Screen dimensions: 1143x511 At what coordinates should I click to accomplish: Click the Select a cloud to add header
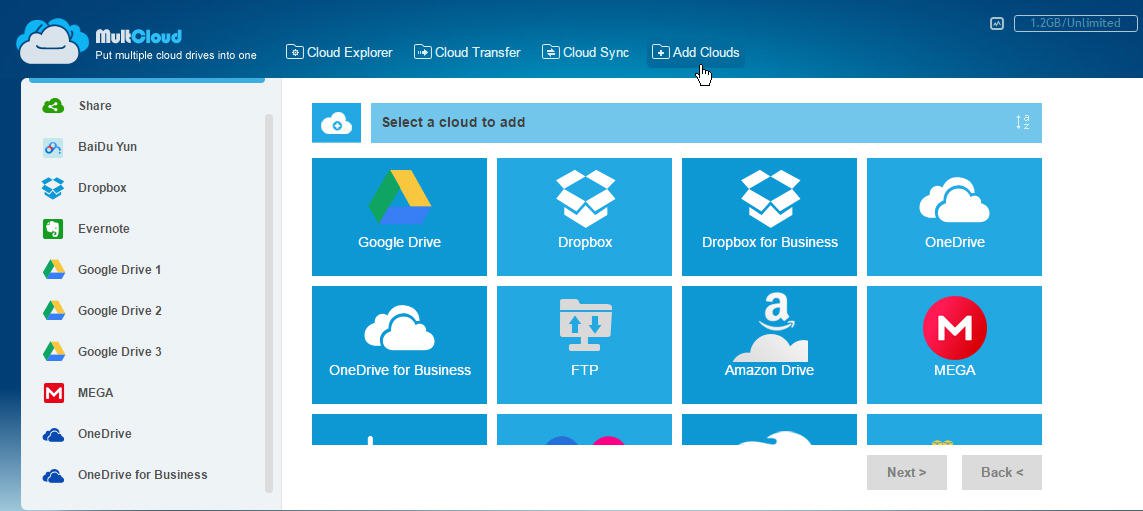[x=706, y=122]
